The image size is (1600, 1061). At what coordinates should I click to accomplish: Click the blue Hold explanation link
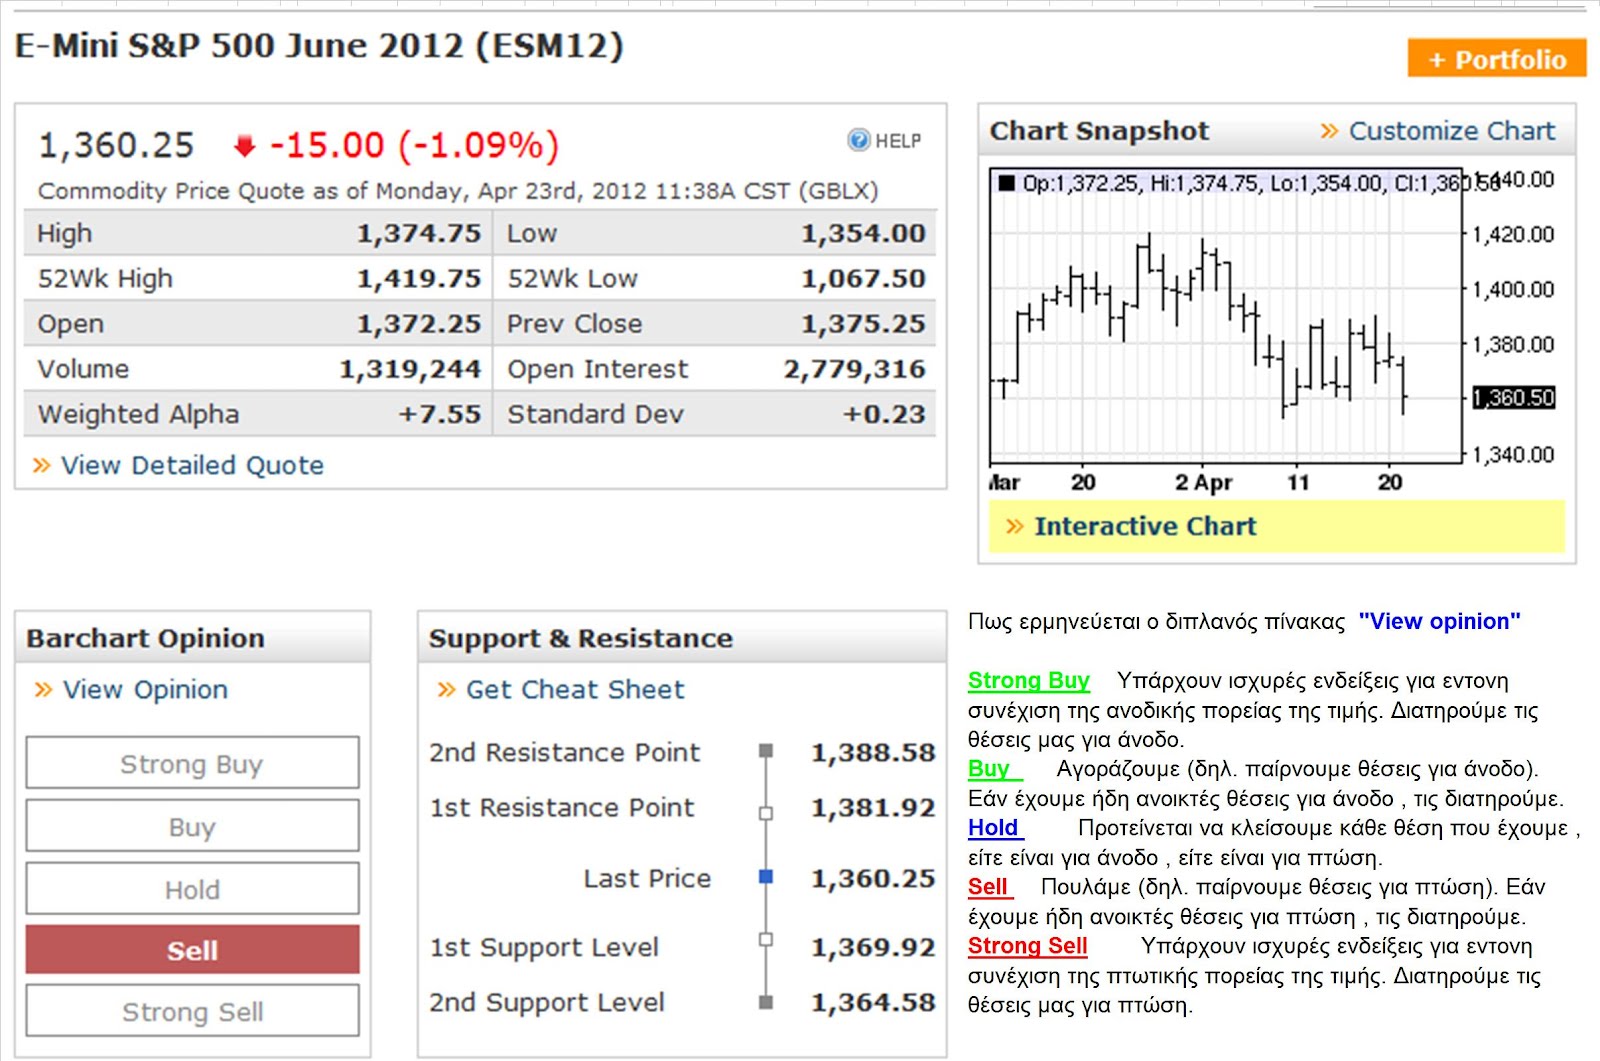click(995, 828)
